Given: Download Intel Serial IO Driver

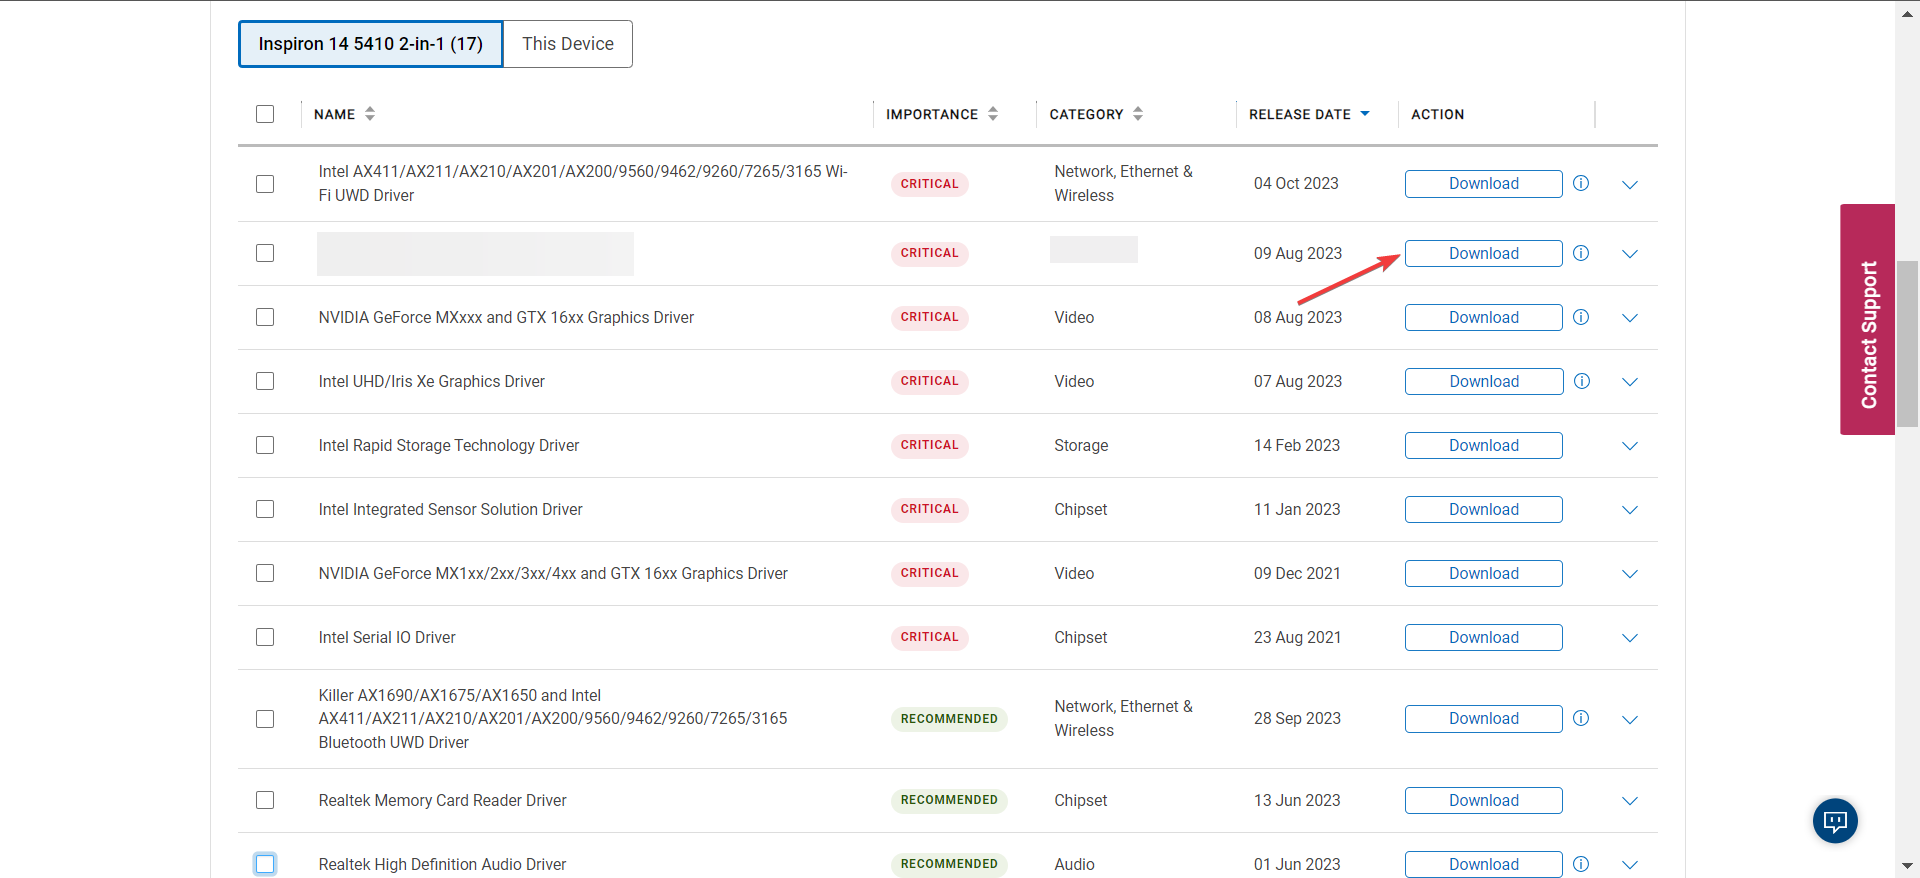Looking at the screenshot, I should [1484, 638].
